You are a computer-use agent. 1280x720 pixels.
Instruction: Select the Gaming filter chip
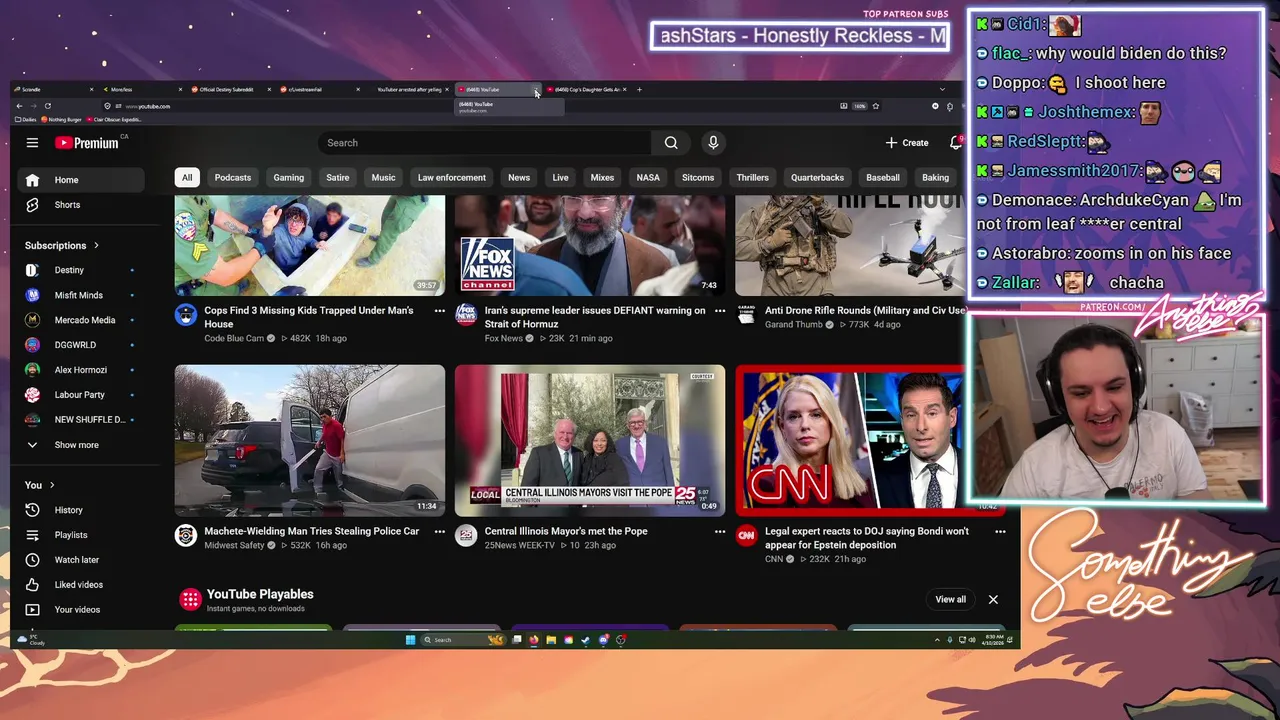pos(289,178)
